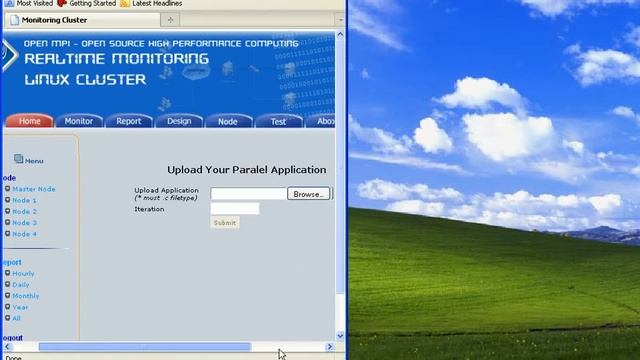
Task: View the Year report link
Action: point(20,307)
